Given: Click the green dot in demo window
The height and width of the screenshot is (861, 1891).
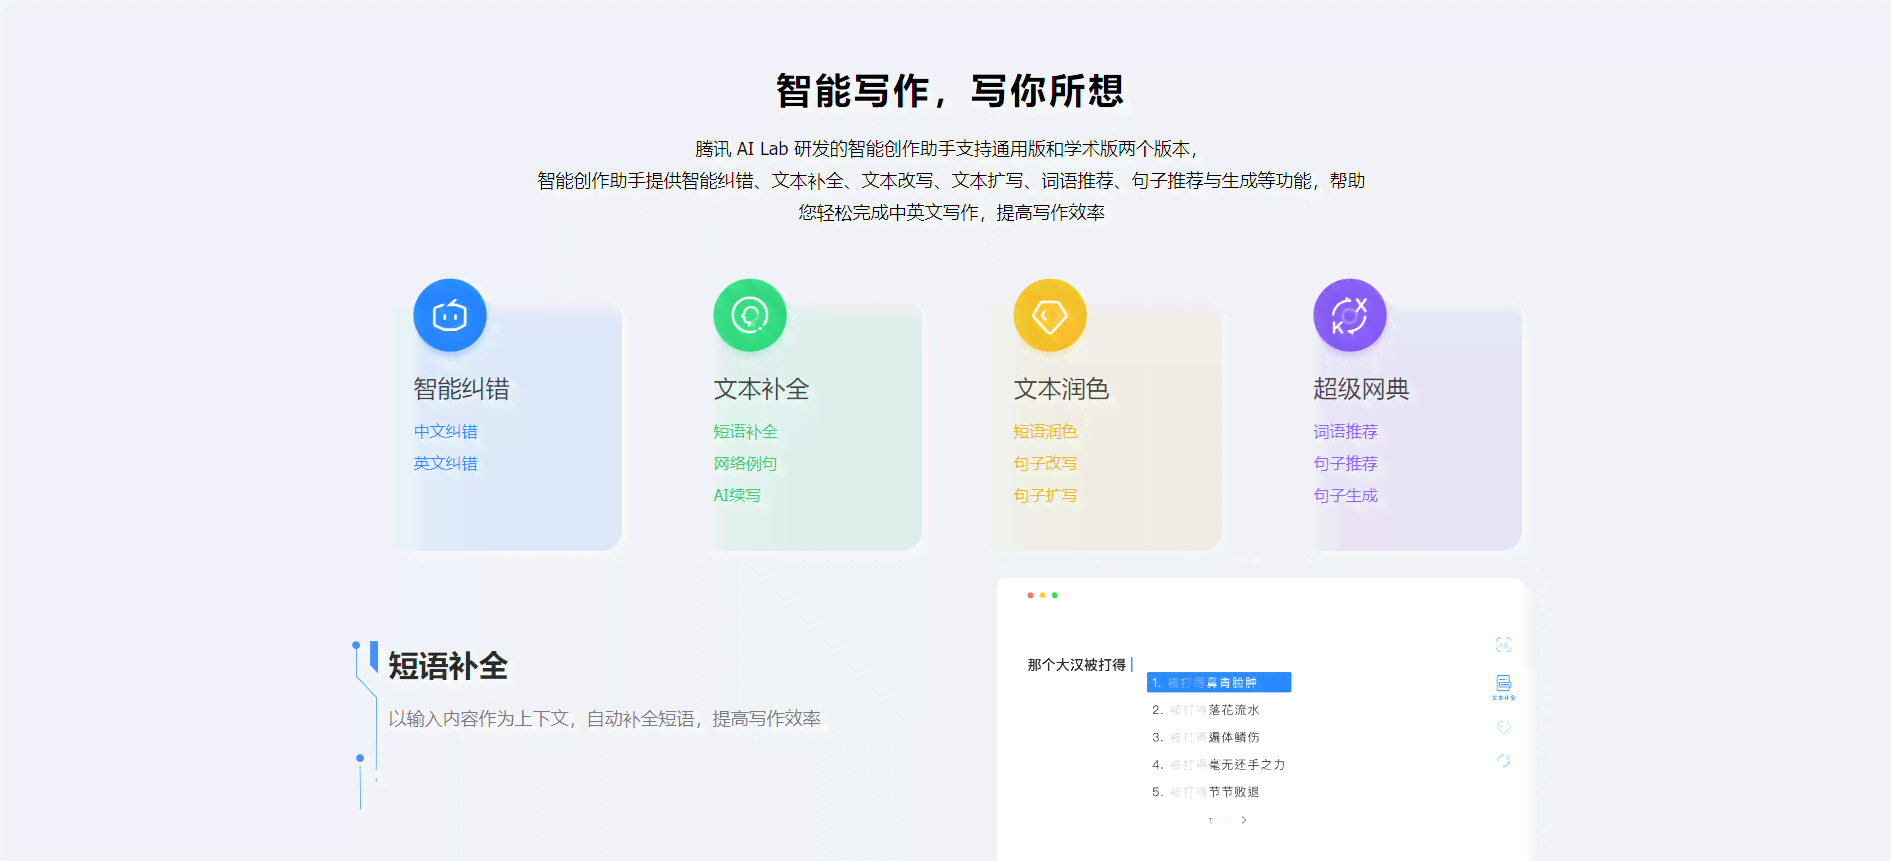Looking at the screenshot, I should click(x=1054, y=595).
